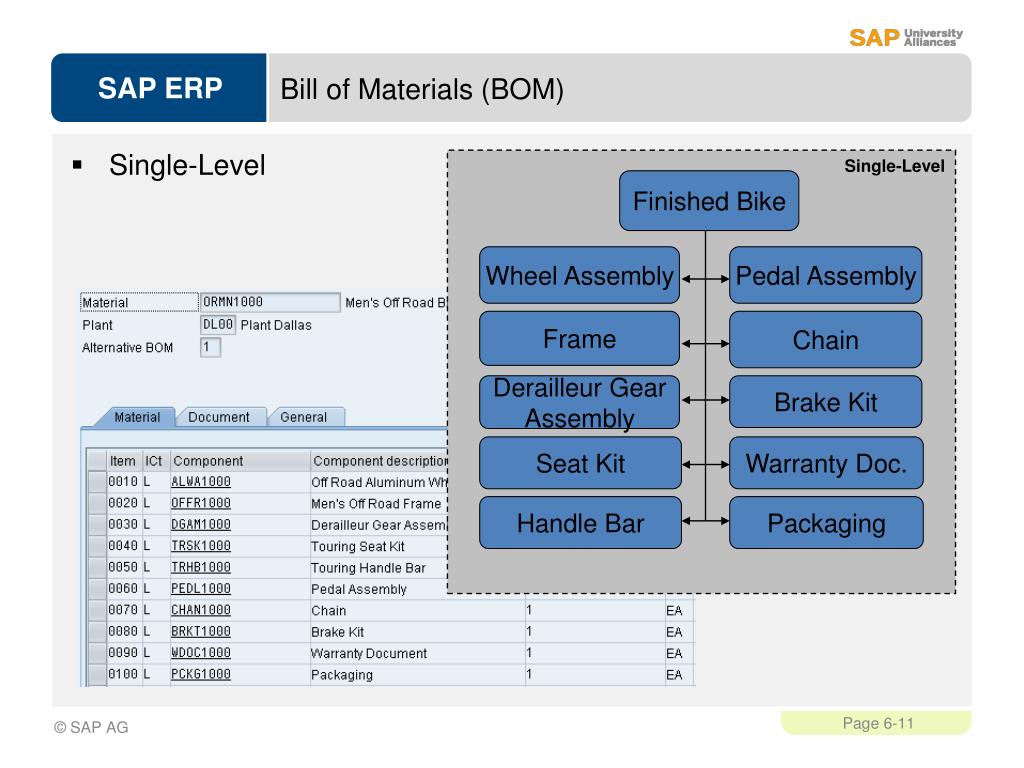1024x768 pixels.
Task: Select the Finished Bike box
Action: 709,201
